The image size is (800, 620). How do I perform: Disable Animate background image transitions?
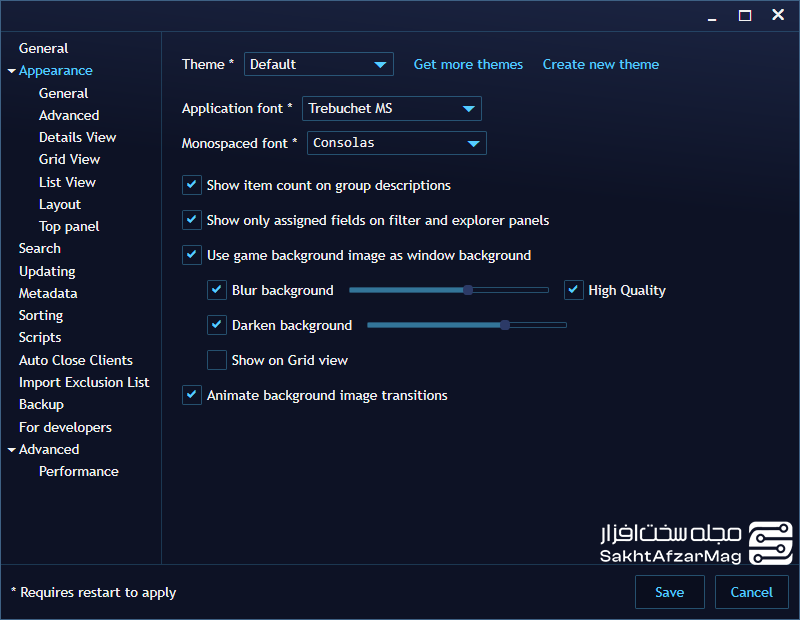tap(191, 395)
